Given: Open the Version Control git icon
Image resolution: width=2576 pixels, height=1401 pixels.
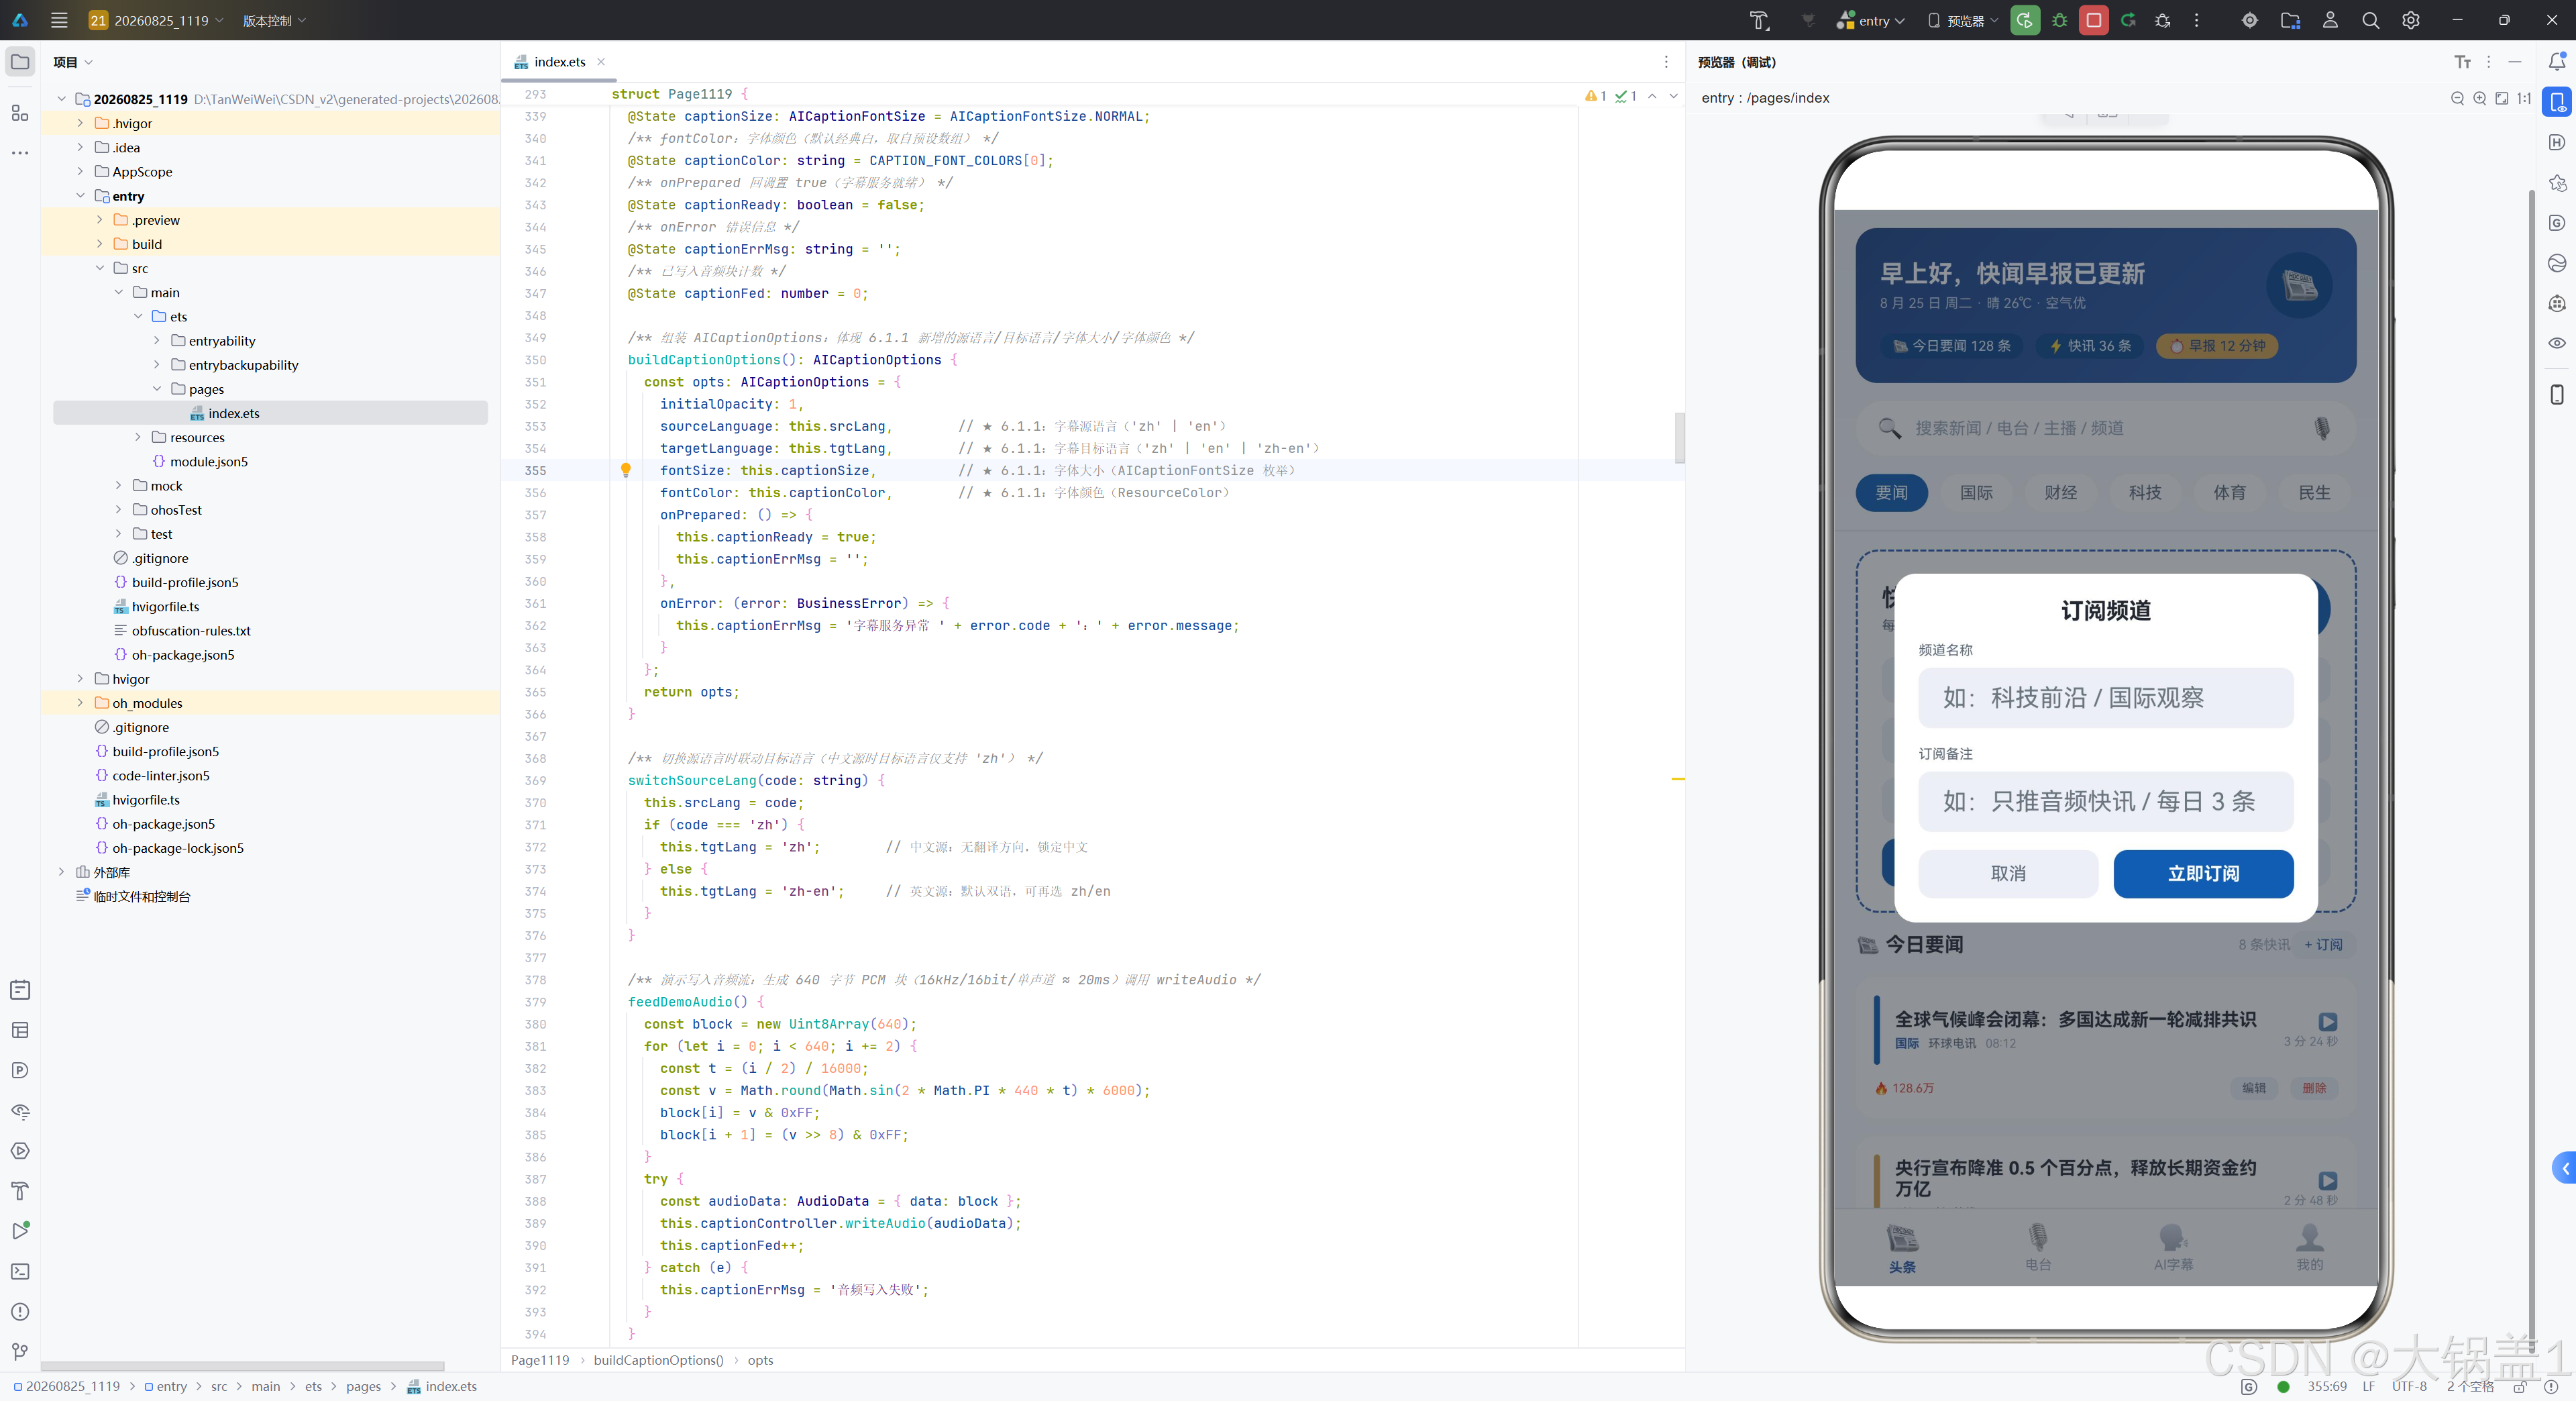Looking at the screenshot, I should (x=20, y=1352).
